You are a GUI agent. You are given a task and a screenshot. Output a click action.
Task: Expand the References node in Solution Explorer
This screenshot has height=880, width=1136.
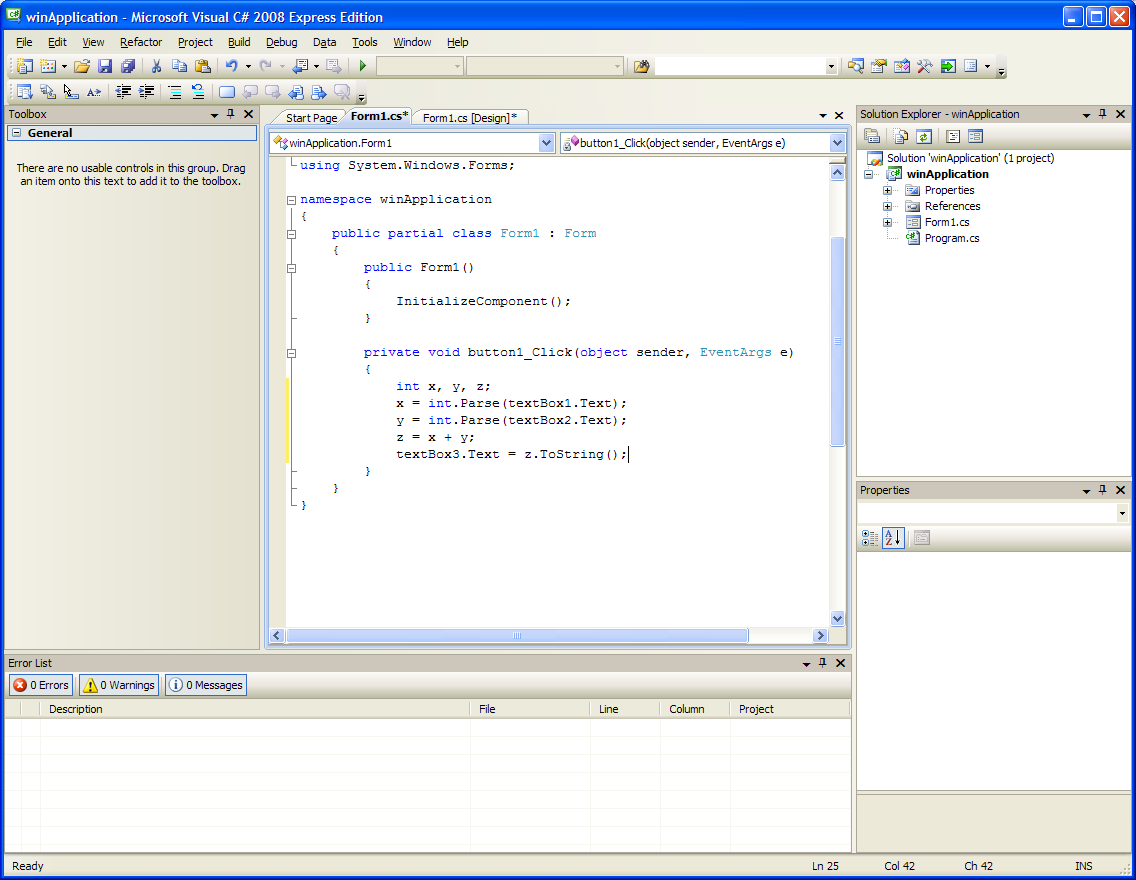pos(887,206)
